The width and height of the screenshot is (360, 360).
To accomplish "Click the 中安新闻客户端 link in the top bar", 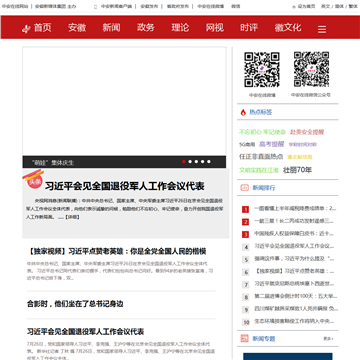I will 116,6.
